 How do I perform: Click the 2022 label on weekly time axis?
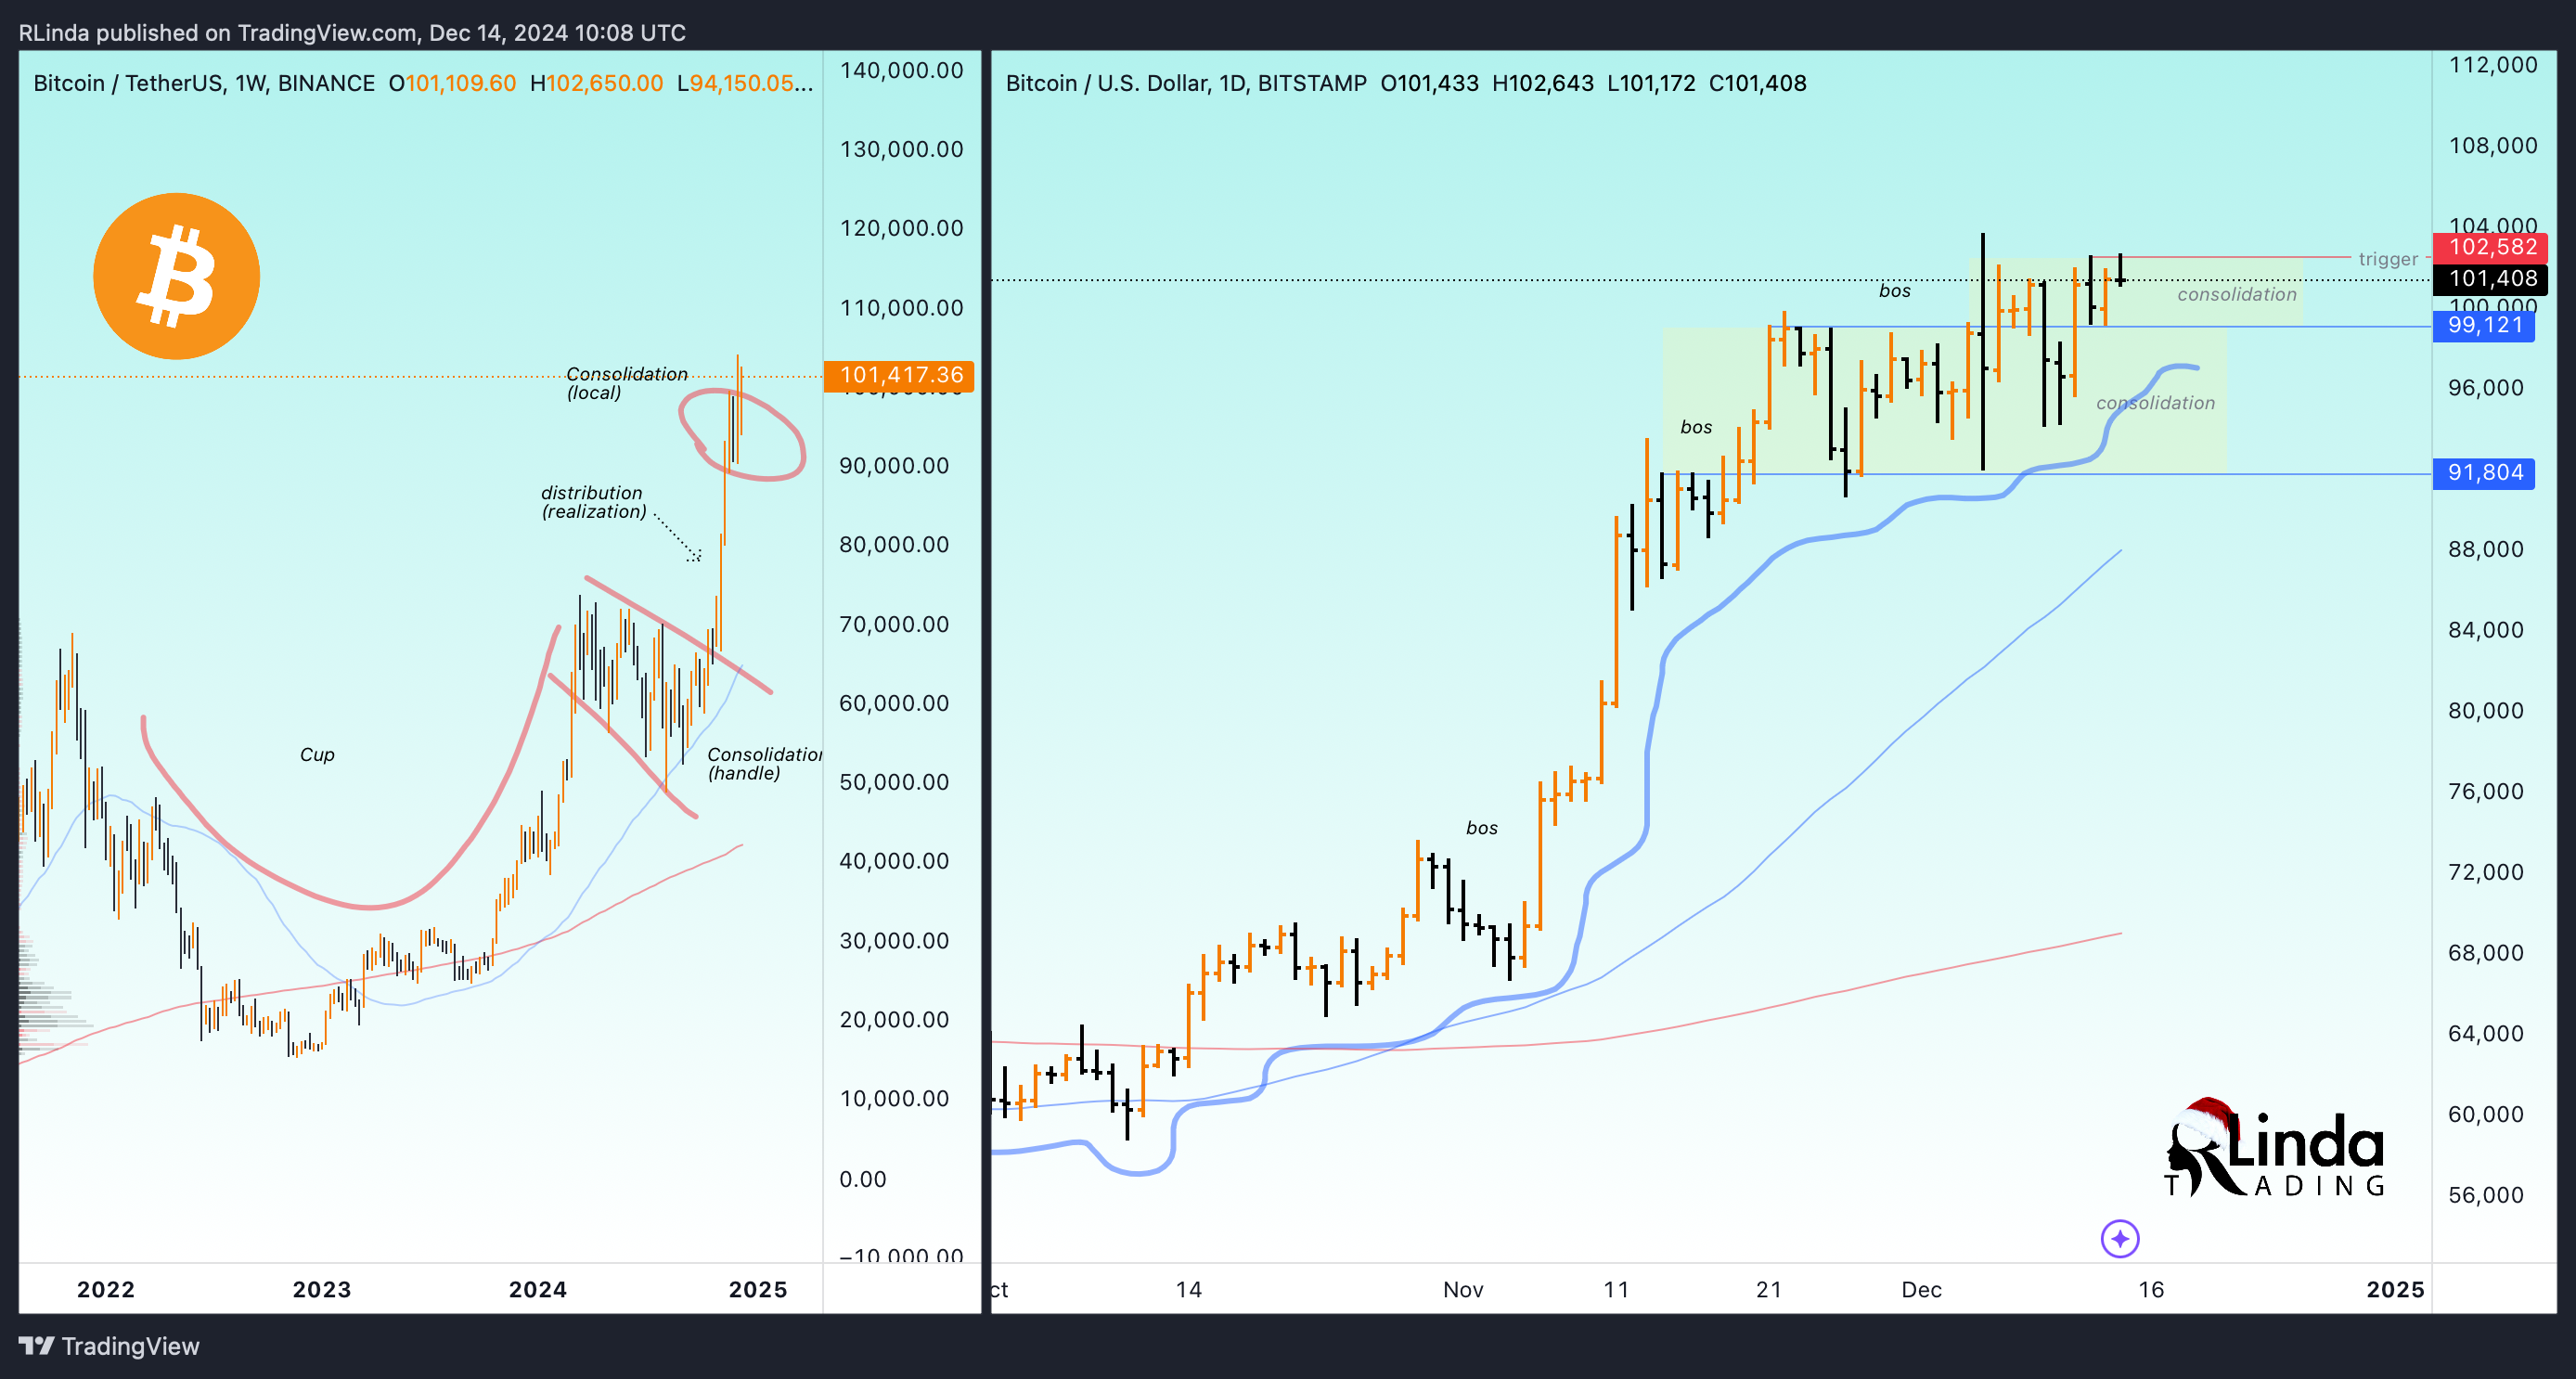106,1289
